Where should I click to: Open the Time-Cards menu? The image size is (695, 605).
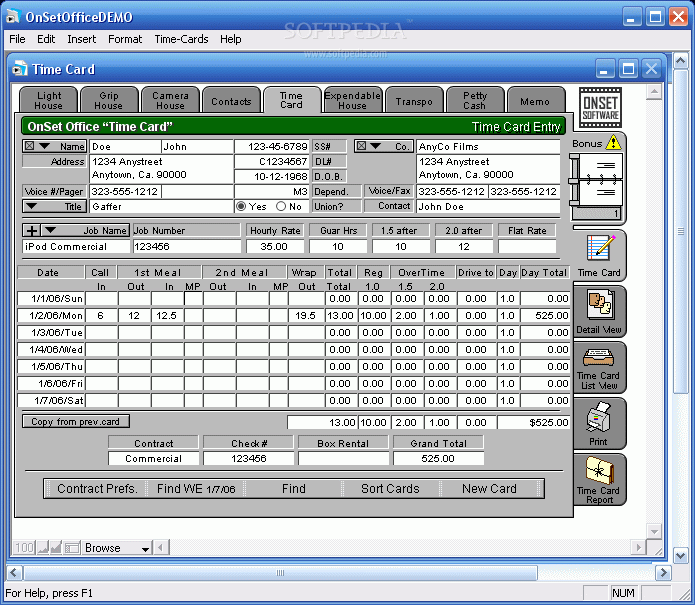click(x=181, y=39)
